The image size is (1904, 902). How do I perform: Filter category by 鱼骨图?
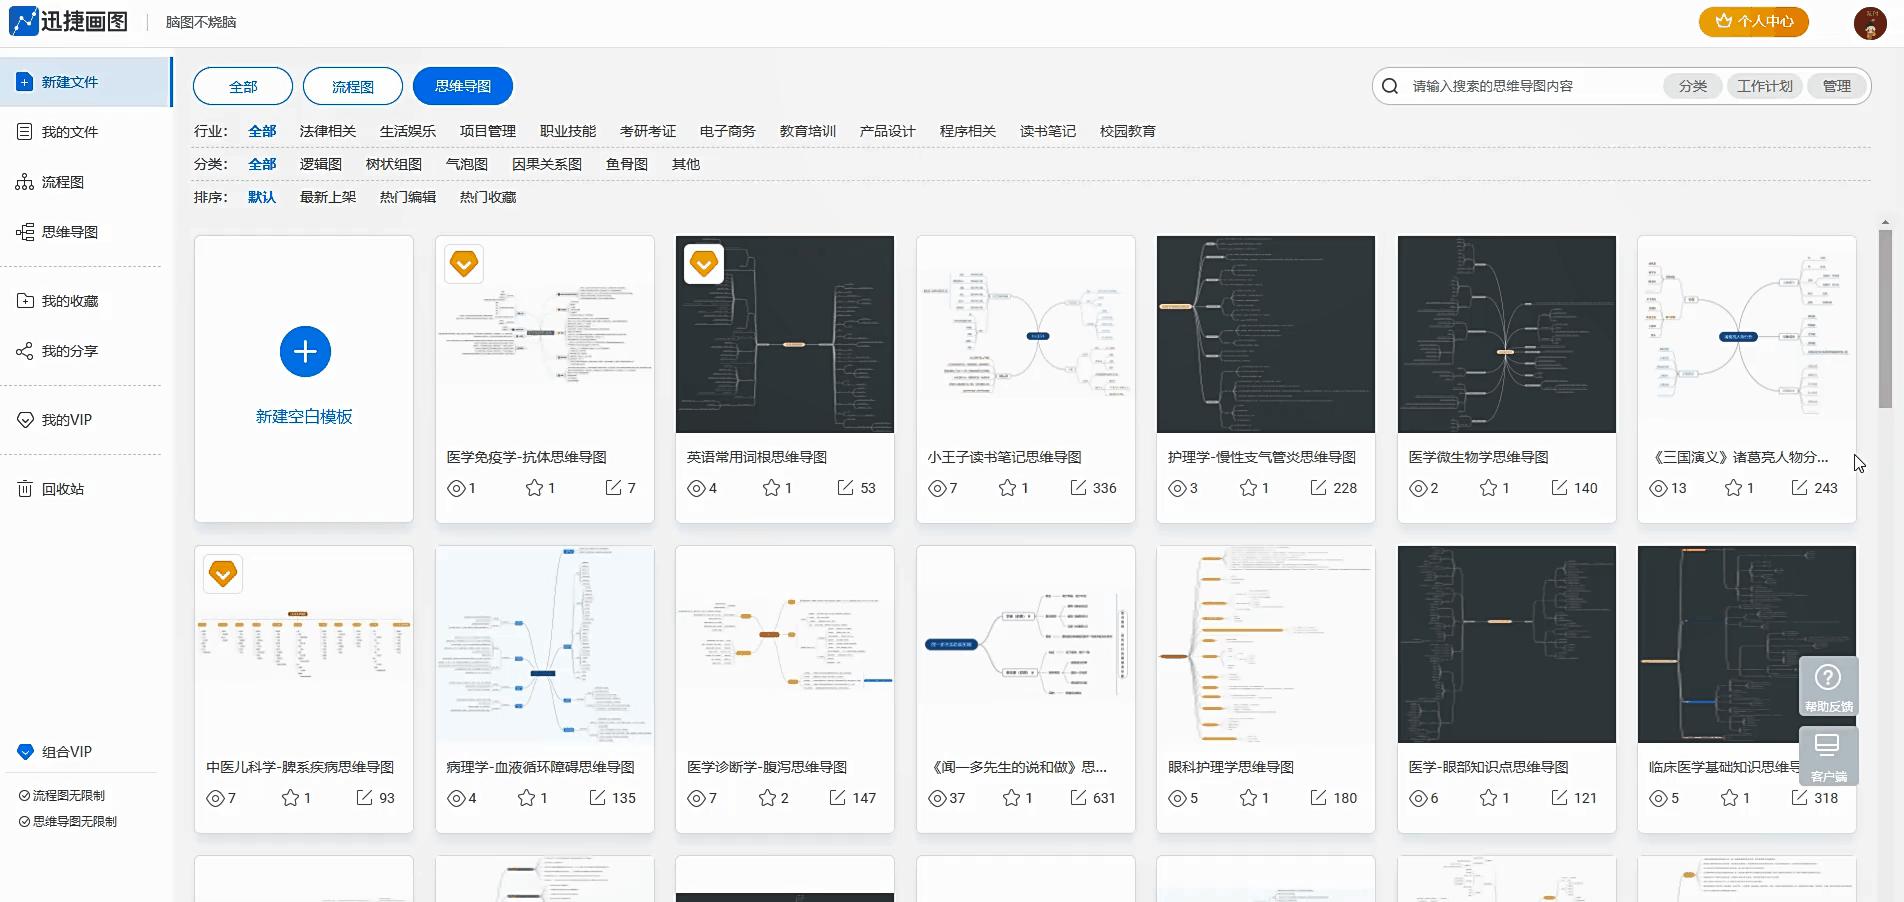(627, 164)
